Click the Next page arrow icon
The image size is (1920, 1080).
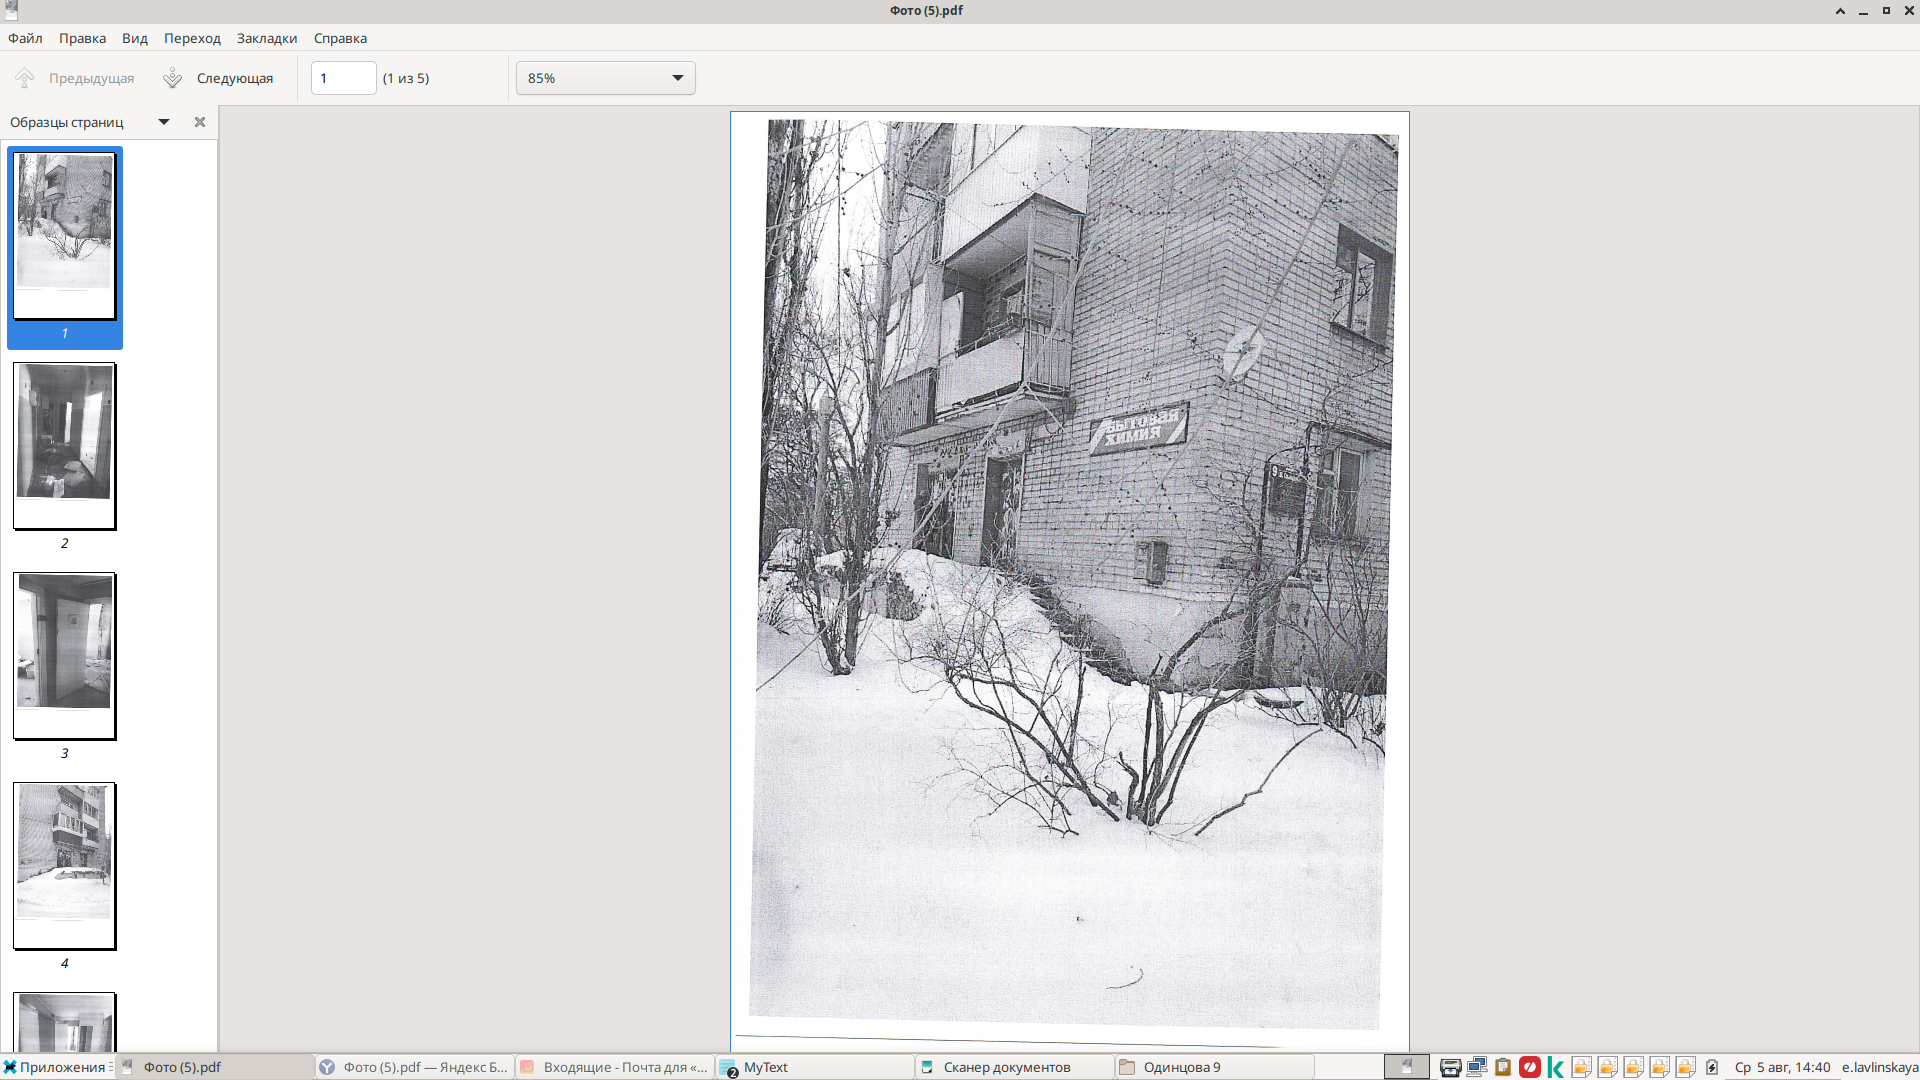[173, 78]
